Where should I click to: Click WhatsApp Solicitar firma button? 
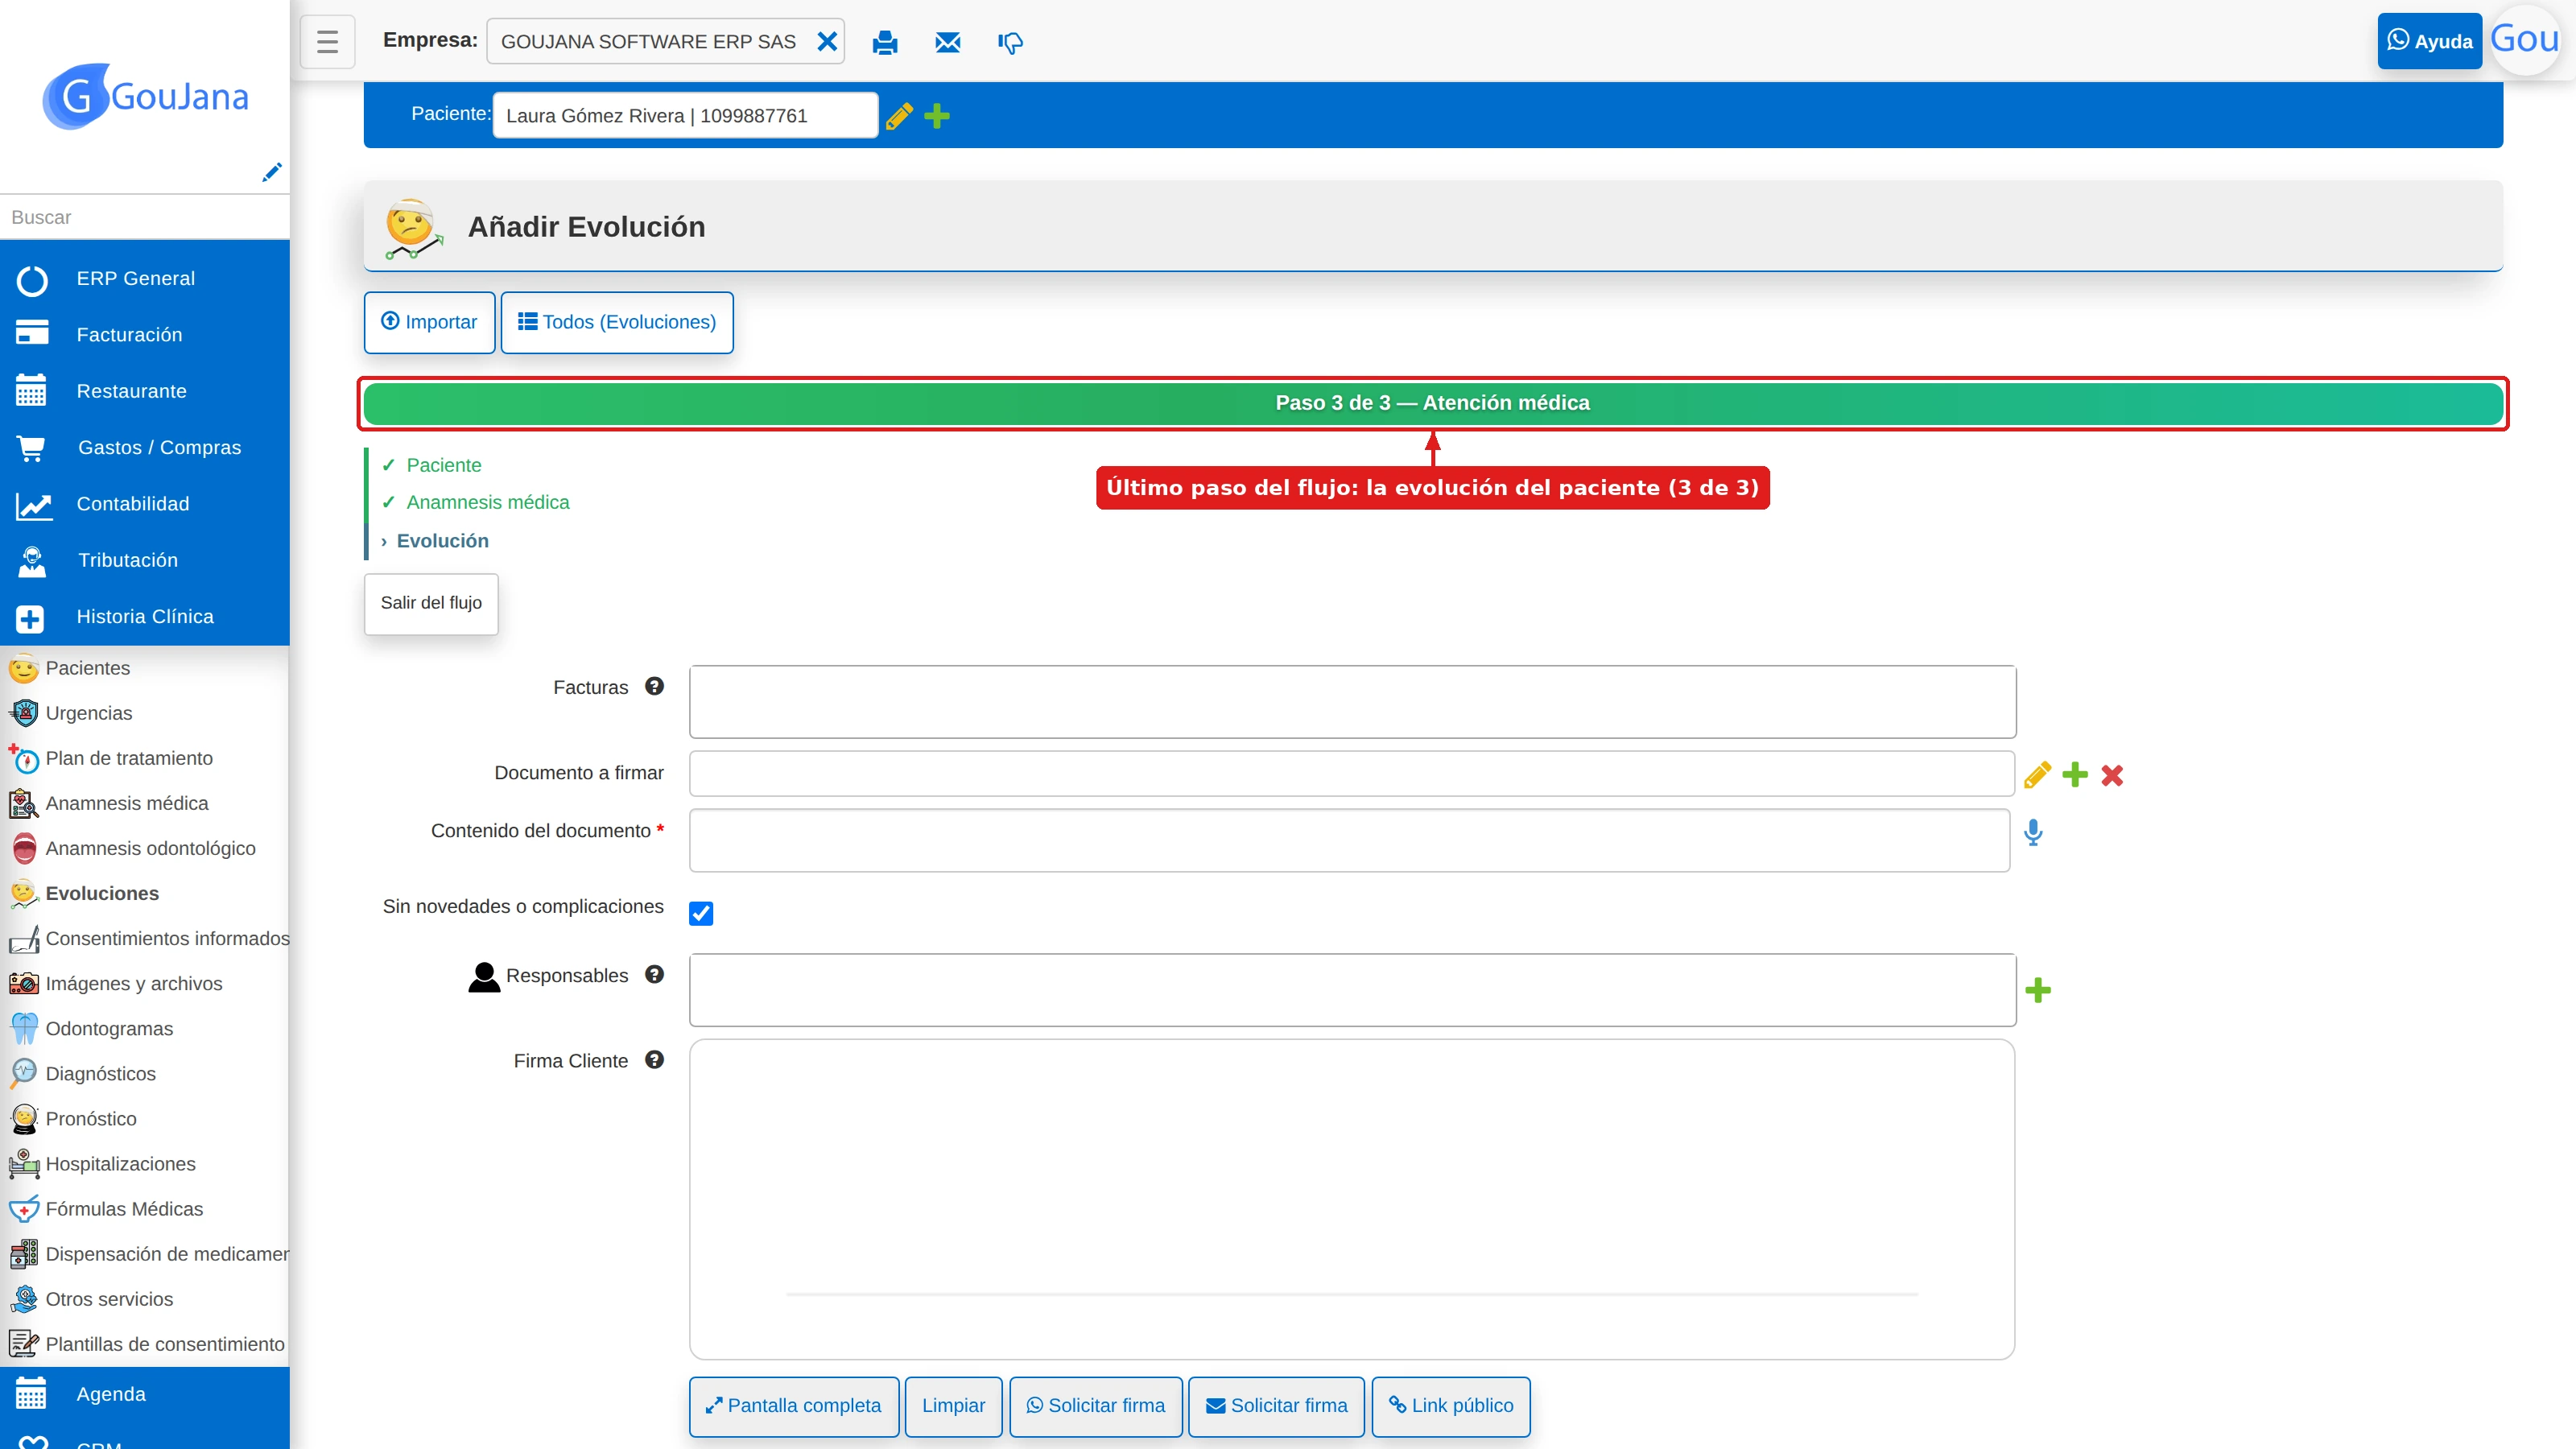point(1096,1406)
